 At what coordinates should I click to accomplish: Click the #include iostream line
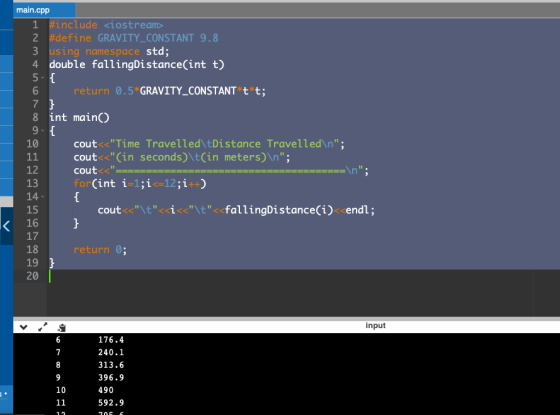pos(106,25)
